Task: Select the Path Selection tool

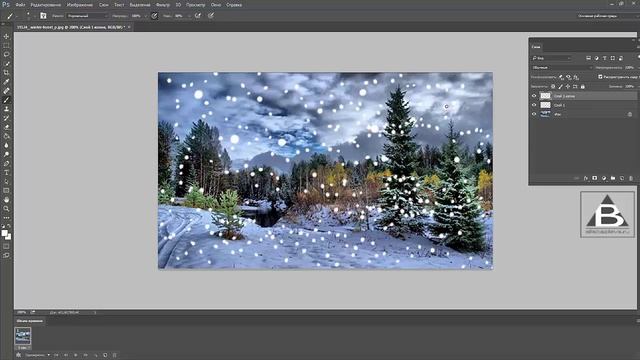Action: (6, 181)
